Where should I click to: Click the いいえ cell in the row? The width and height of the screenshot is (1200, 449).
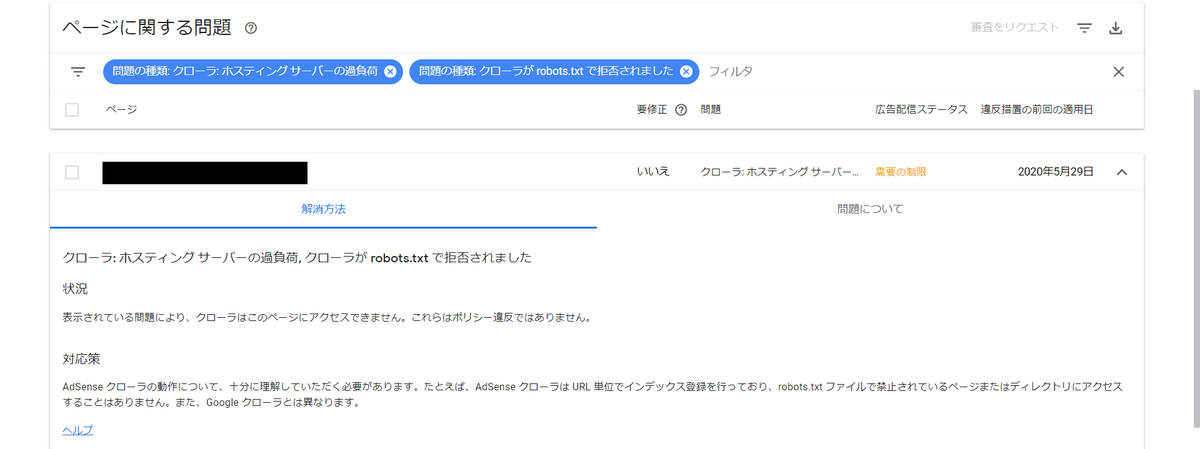click(652, 172)
